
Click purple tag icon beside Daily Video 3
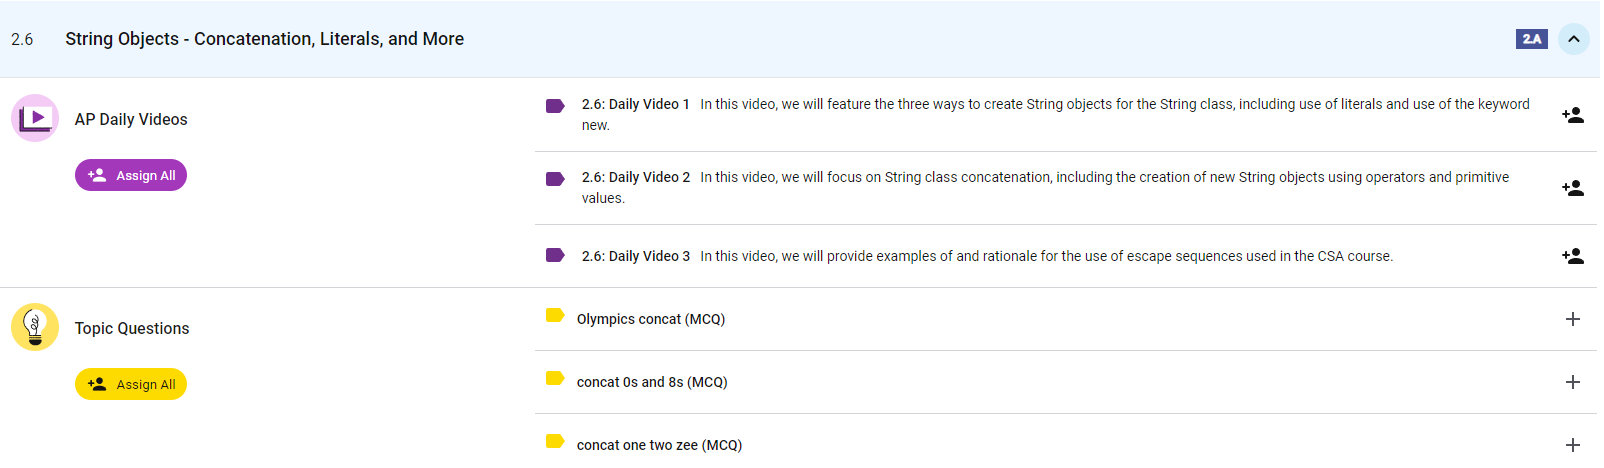coord(555,255)
